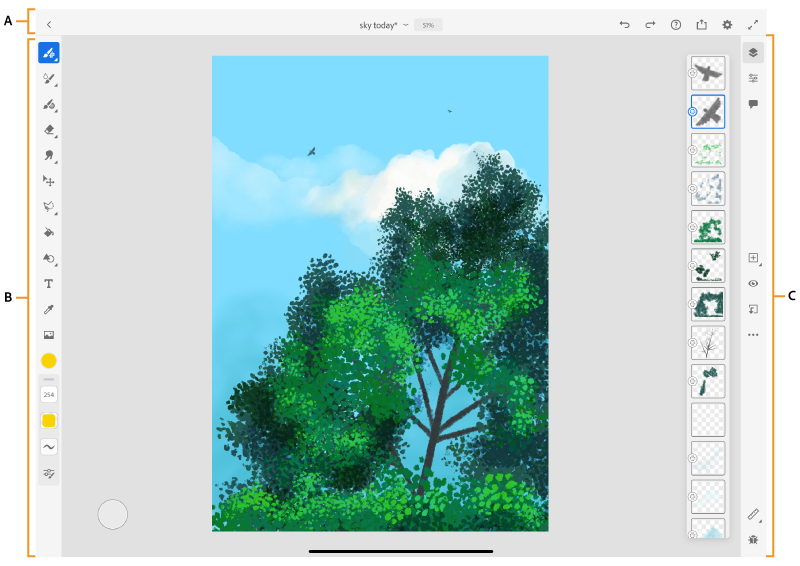Click the document title sky today
This screenshot has height=566, width=800.
coord(378,25)
